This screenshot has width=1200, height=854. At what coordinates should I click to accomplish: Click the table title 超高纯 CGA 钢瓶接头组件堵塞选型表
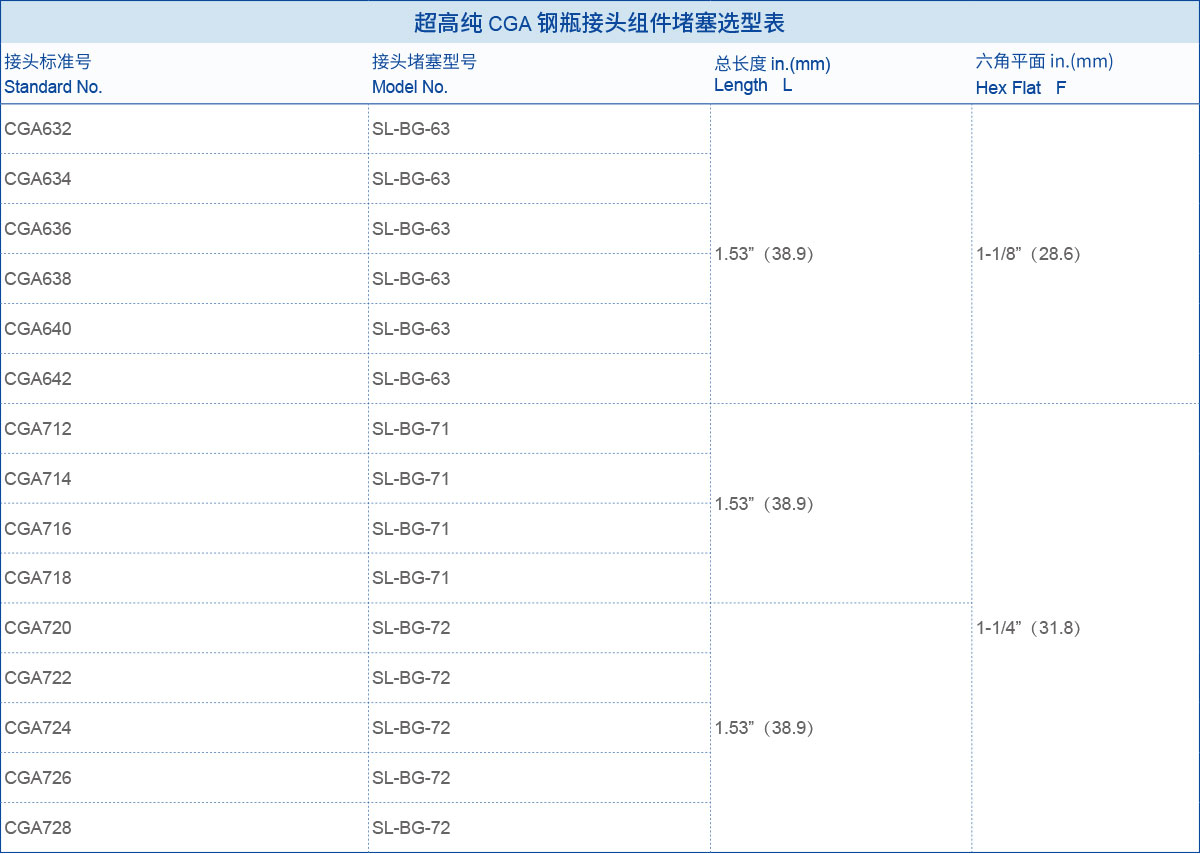click(599, 22)
